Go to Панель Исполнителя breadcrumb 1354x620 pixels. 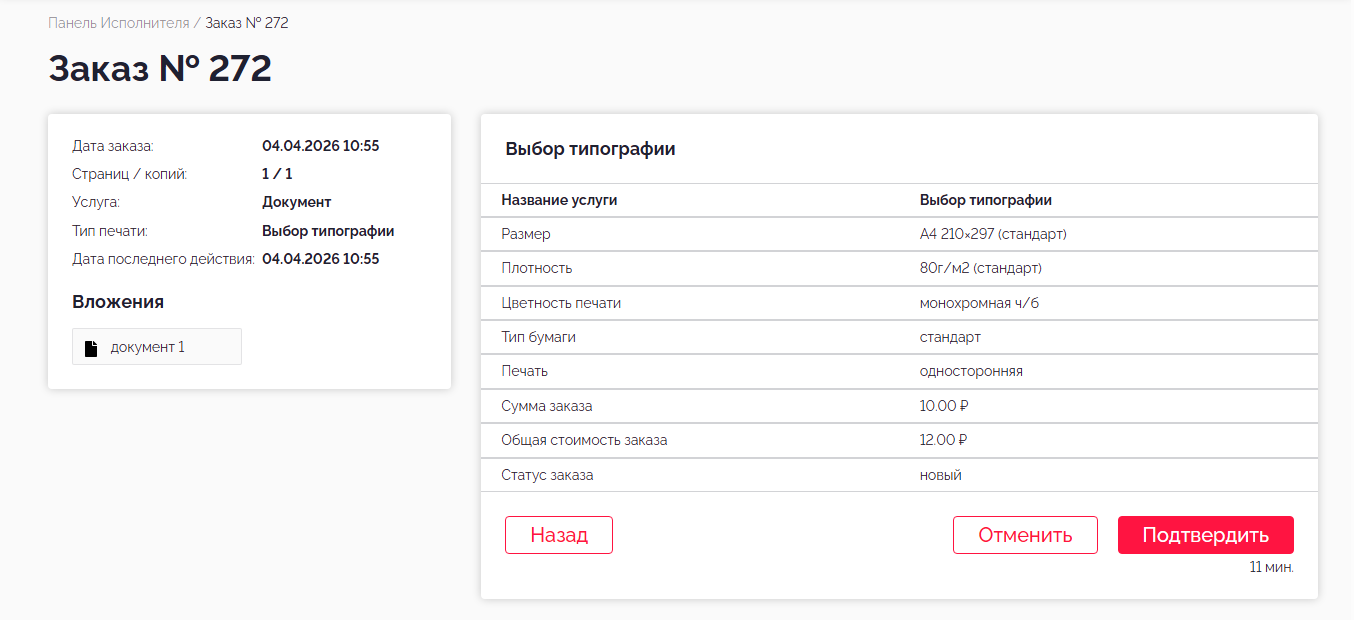click(118, 22)
